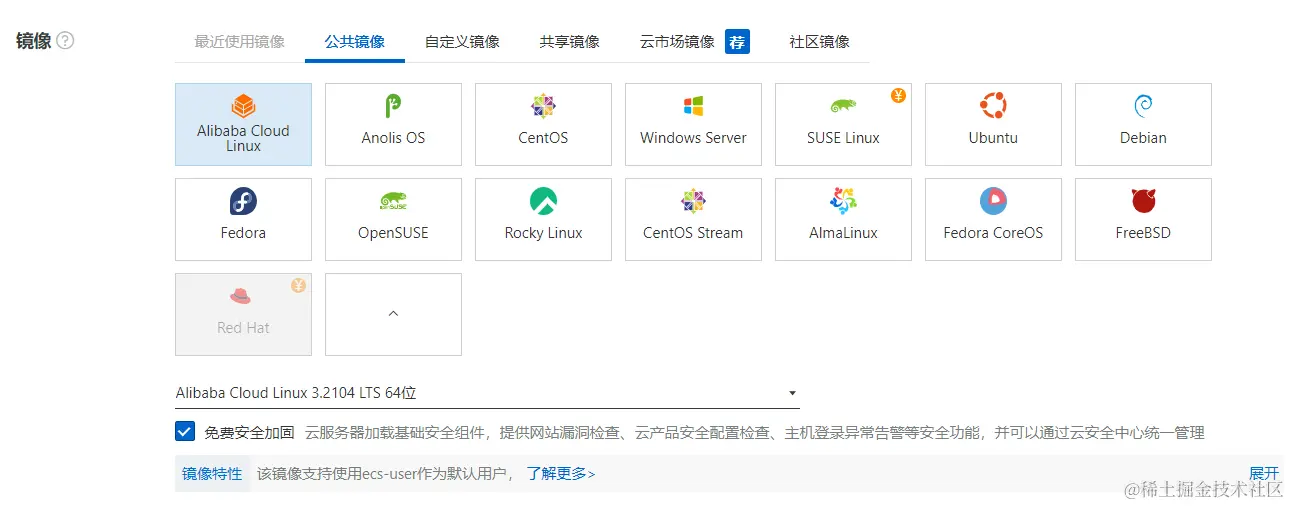
Task: Click the paid badge on Red Hat
Action: (298, 286)
